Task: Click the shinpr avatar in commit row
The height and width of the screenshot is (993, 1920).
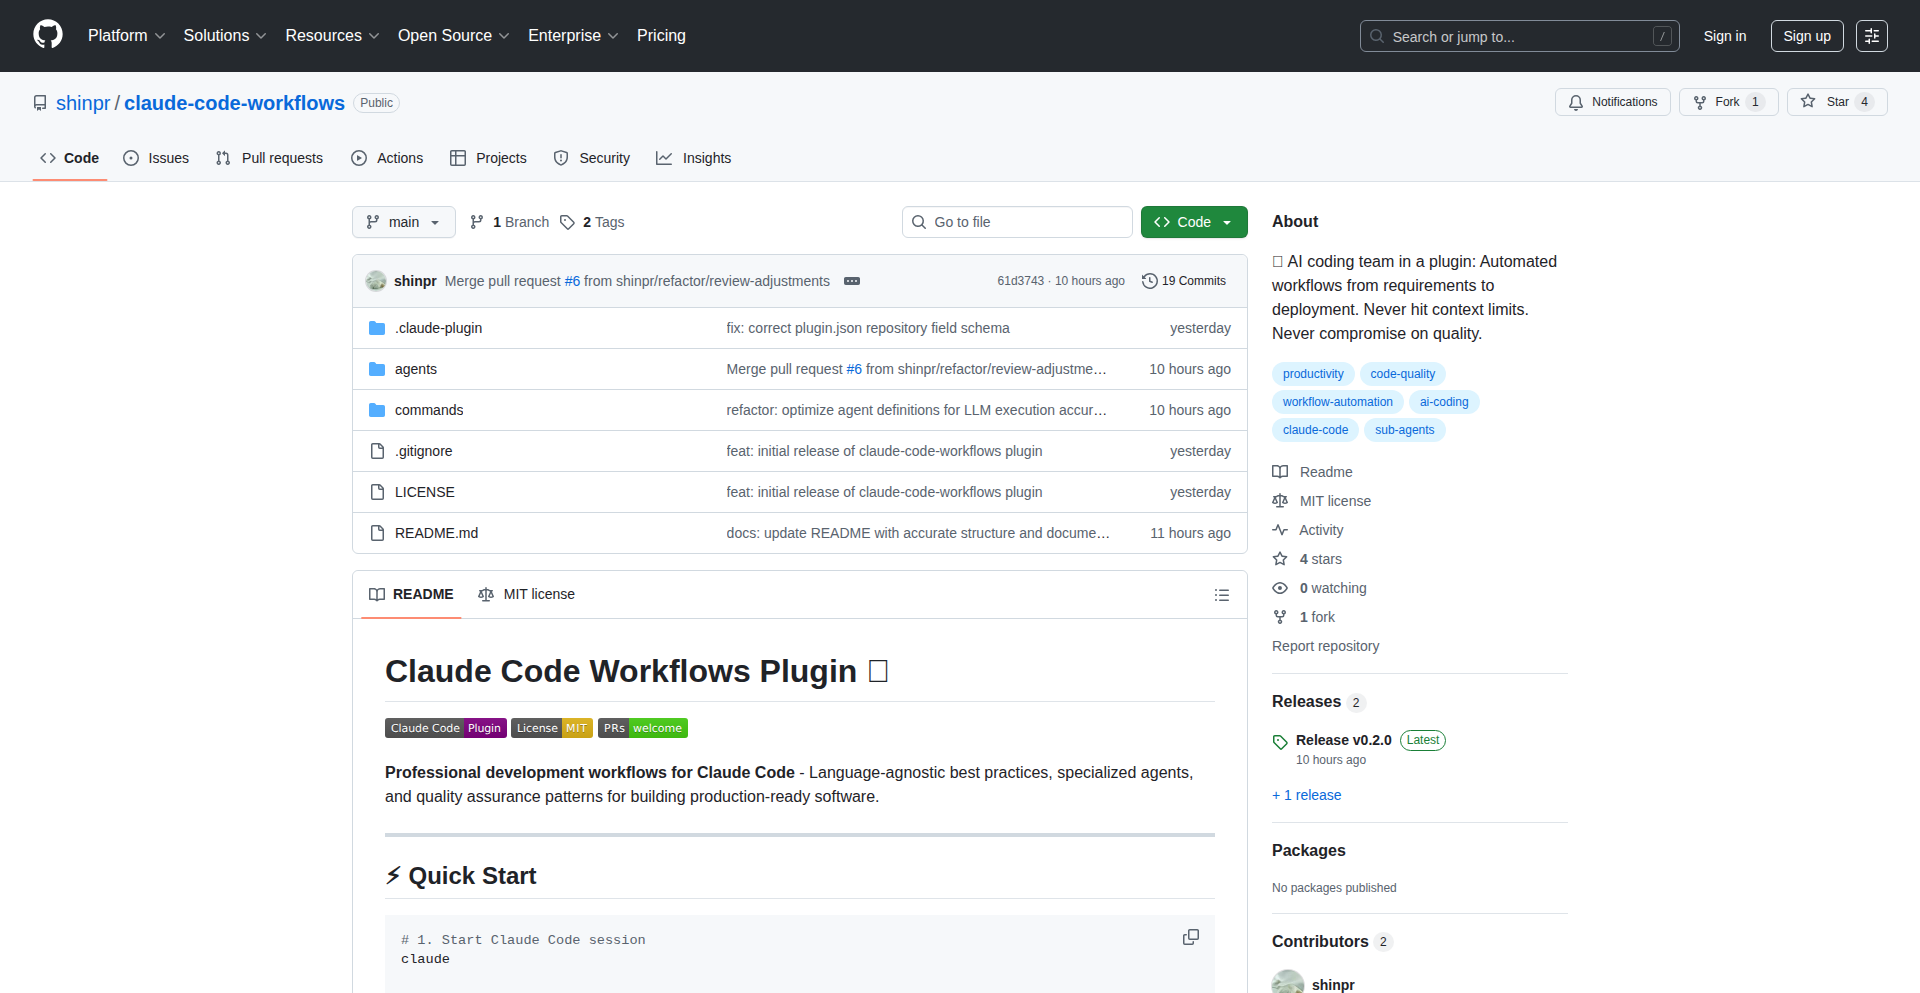Action: [x=376, y=281]
